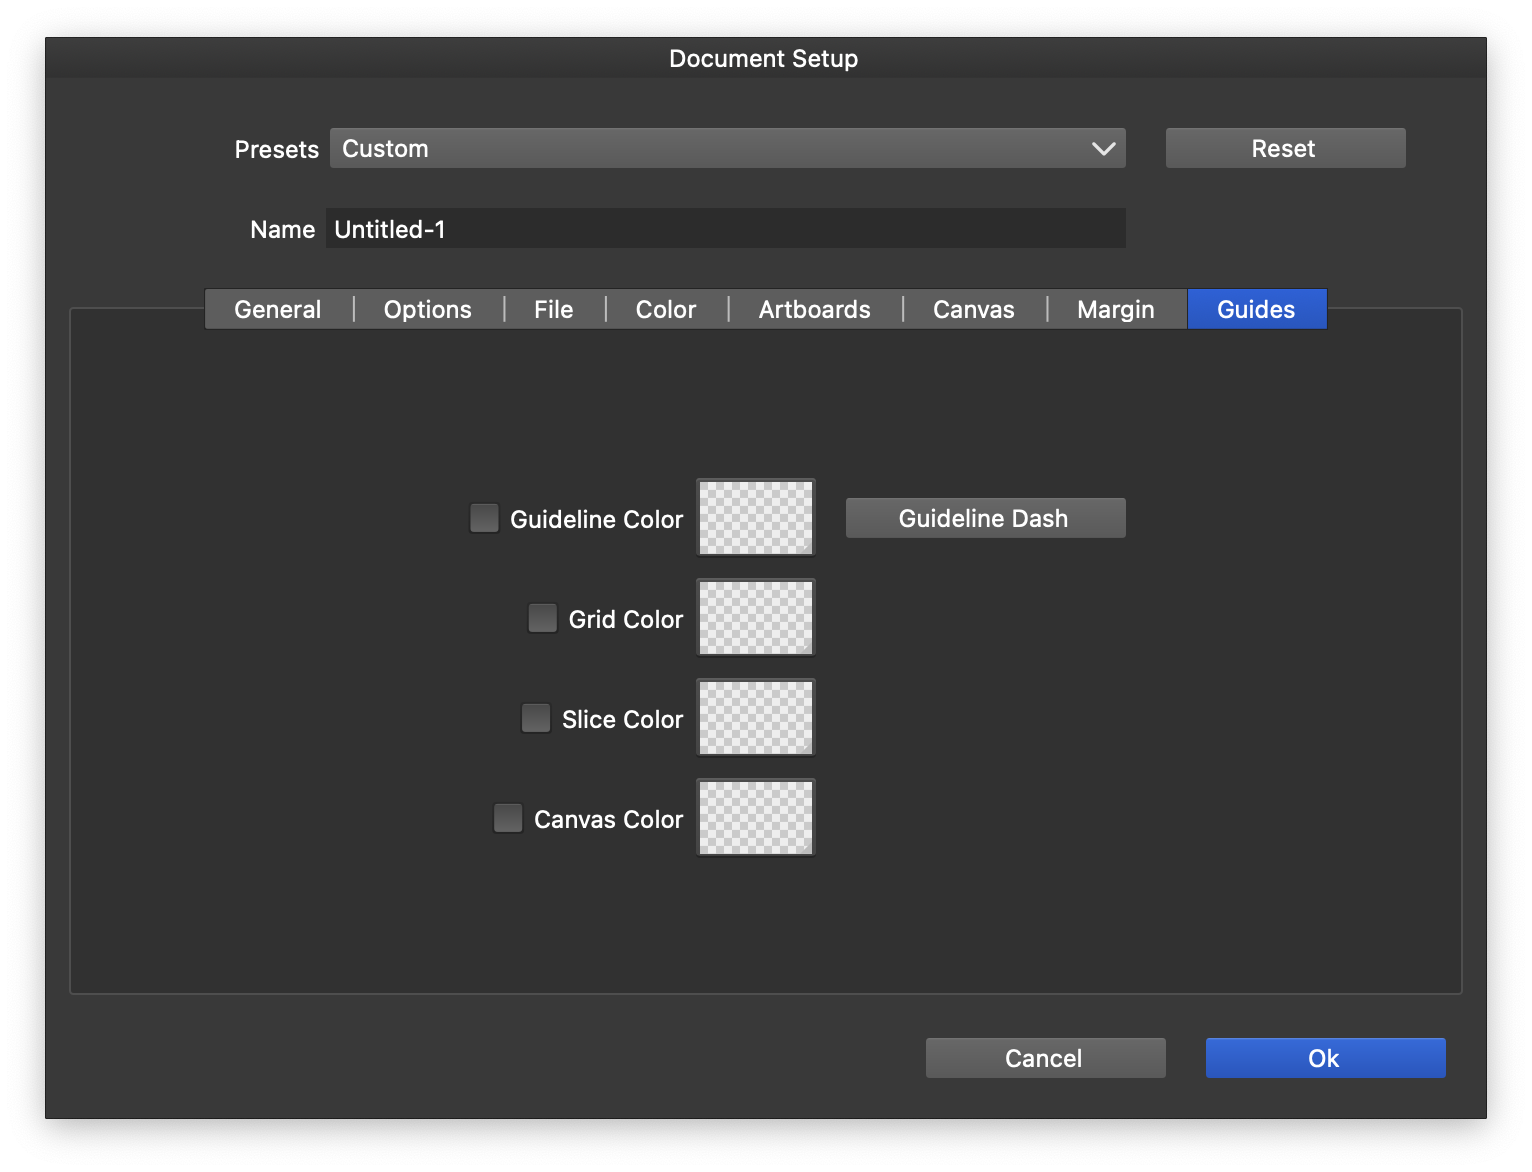Image resolution: width=1532 pixels, height=1172 pixels.
Task: Cancel the Document Setup dialog
Action: coord(1045,1058)
